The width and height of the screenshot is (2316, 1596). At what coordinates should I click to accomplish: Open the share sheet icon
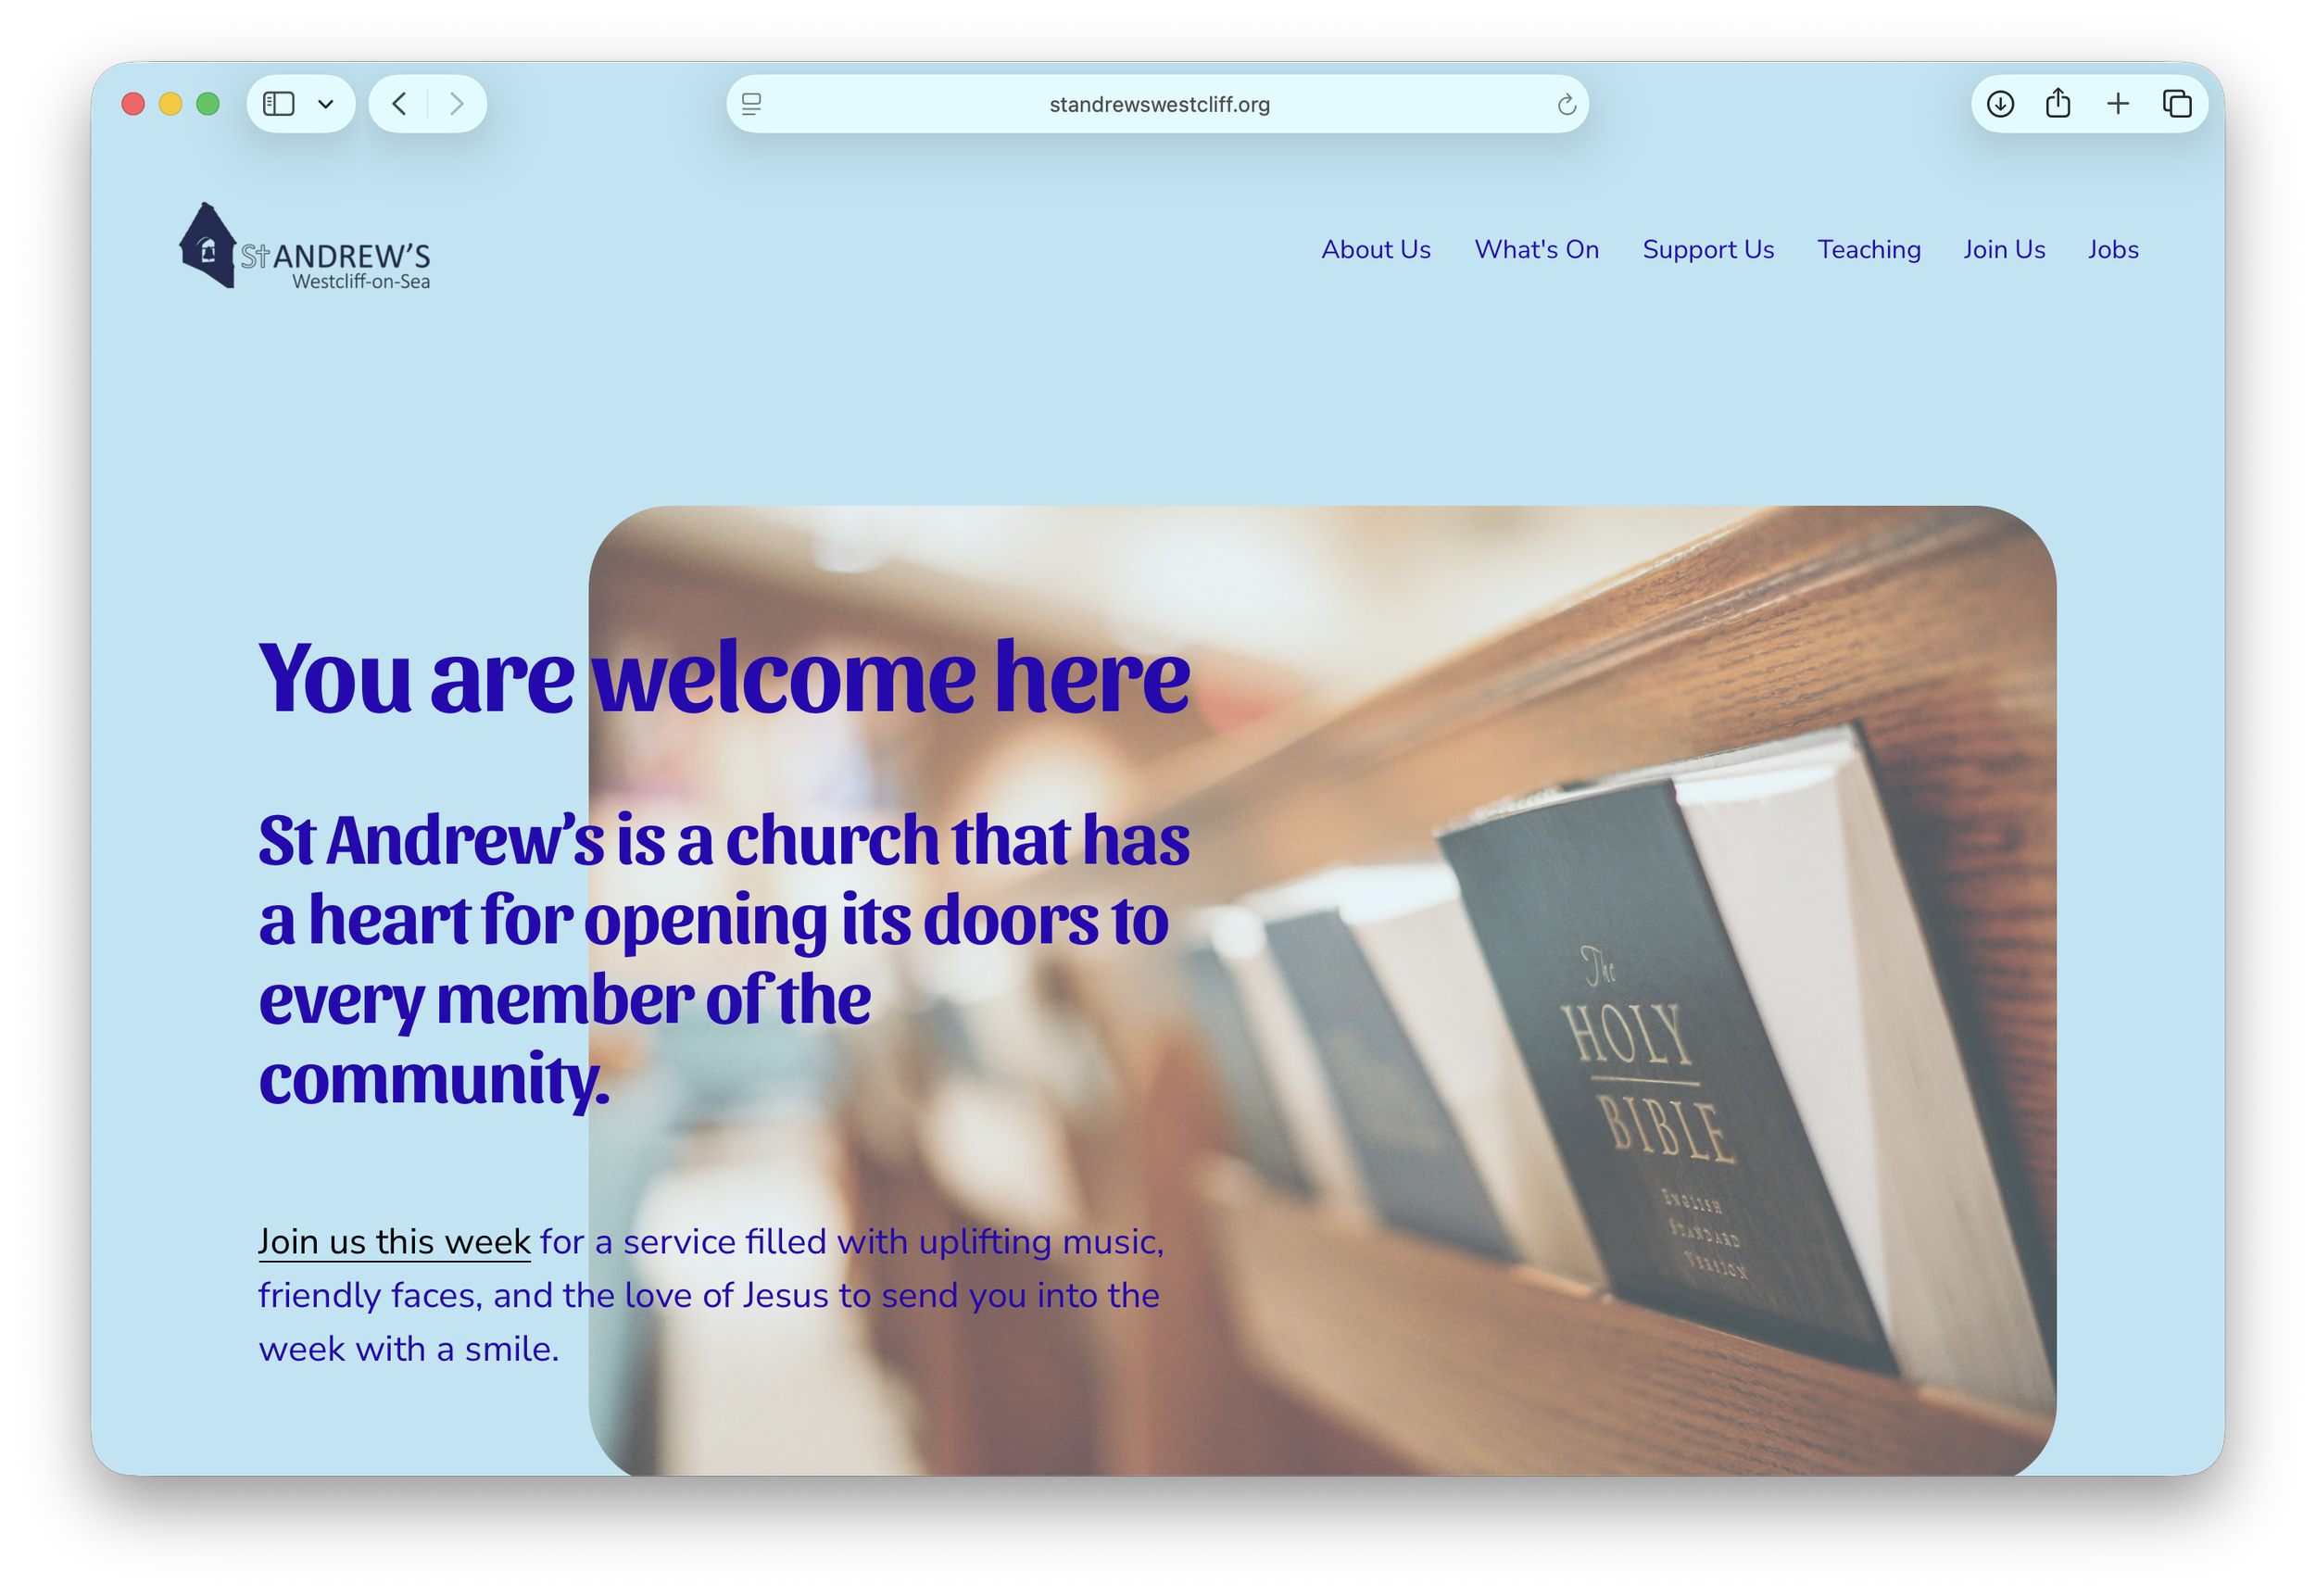point(2058,103)
